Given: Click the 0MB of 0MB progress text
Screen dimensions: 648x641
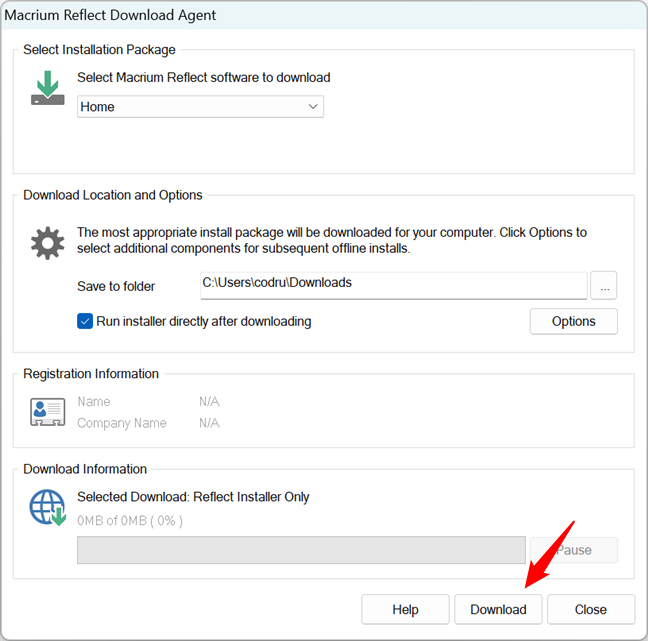Looking at the screenshot, I should (x=130, y=520).
